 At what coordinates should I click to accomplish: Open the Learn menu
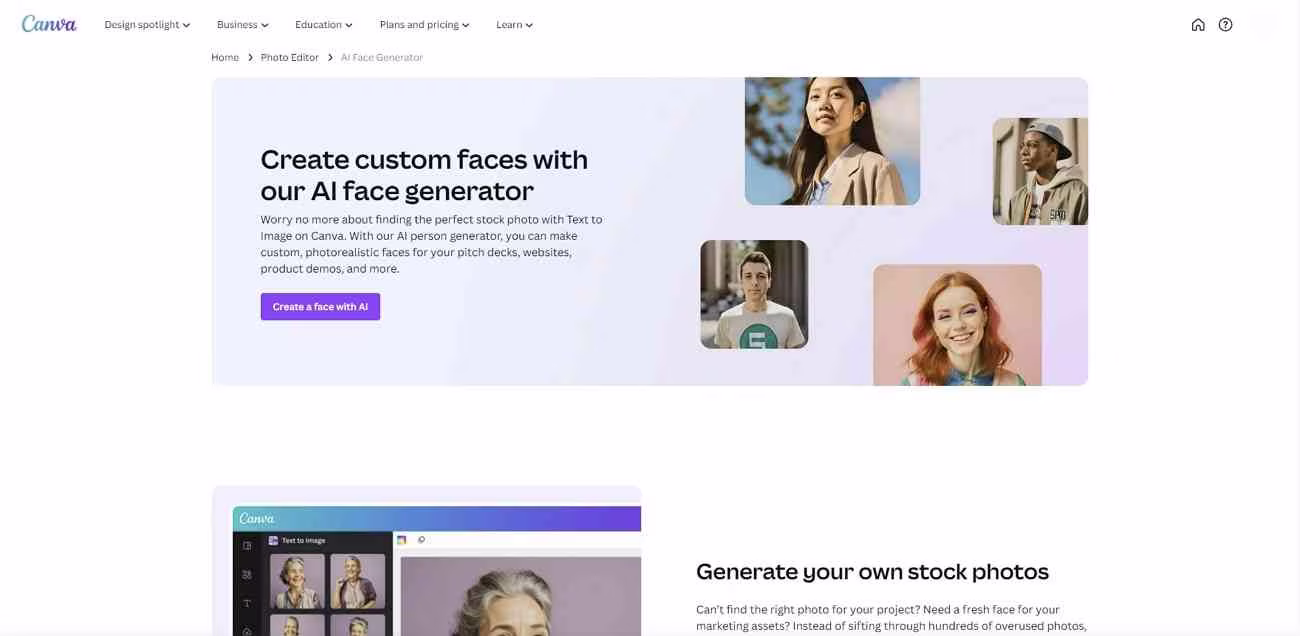(515, 25)
